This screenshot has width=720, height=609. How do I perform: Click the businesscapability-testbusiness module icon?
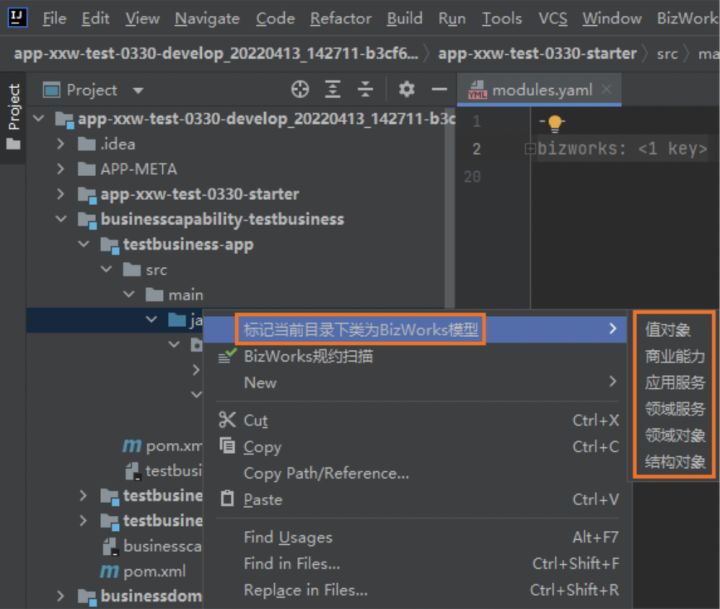87,220
